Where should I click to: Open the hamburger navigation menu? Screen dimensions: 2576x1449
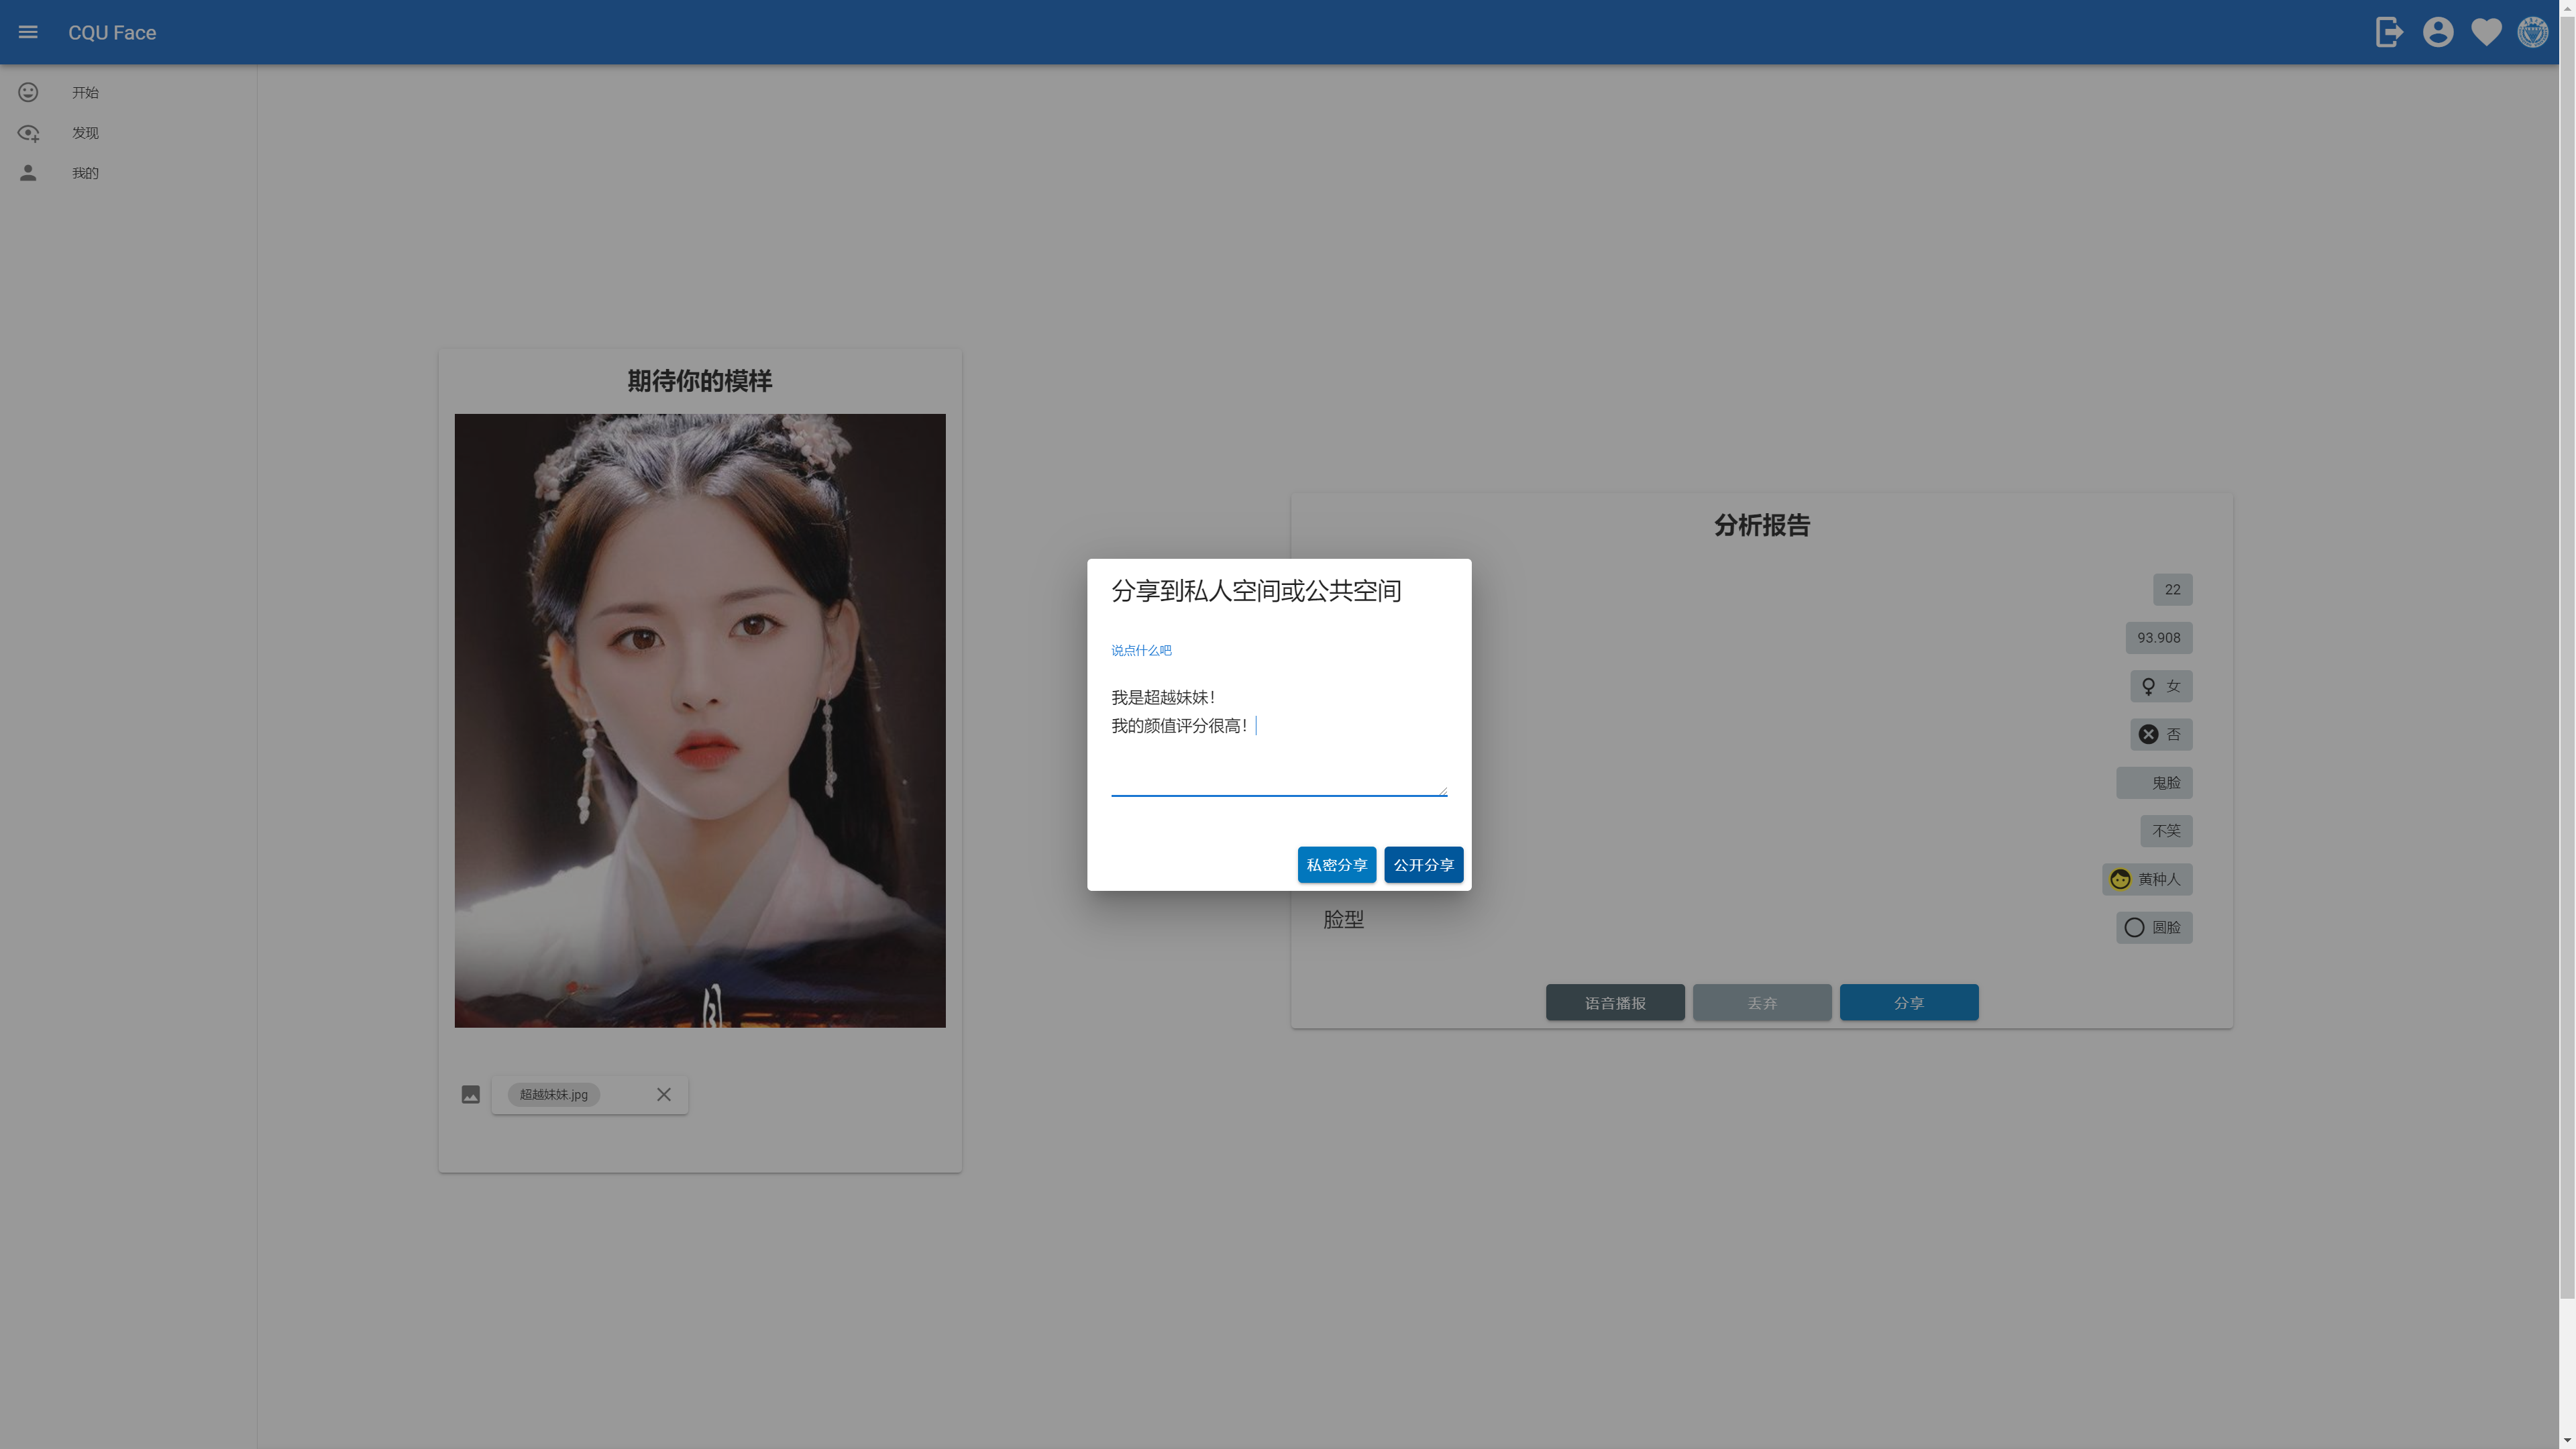click(28, 32)
